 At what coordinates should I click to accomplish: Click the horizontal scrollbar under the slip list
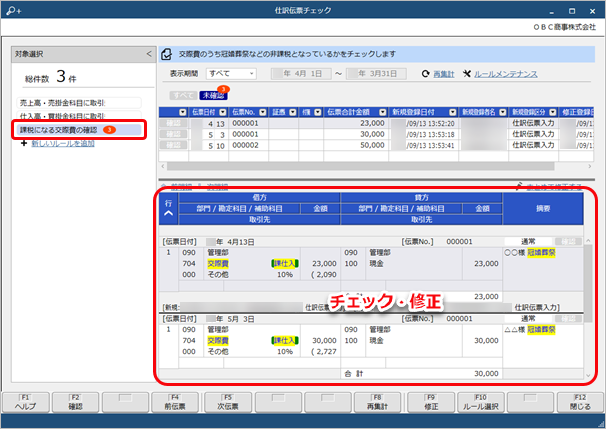(360, 166)
